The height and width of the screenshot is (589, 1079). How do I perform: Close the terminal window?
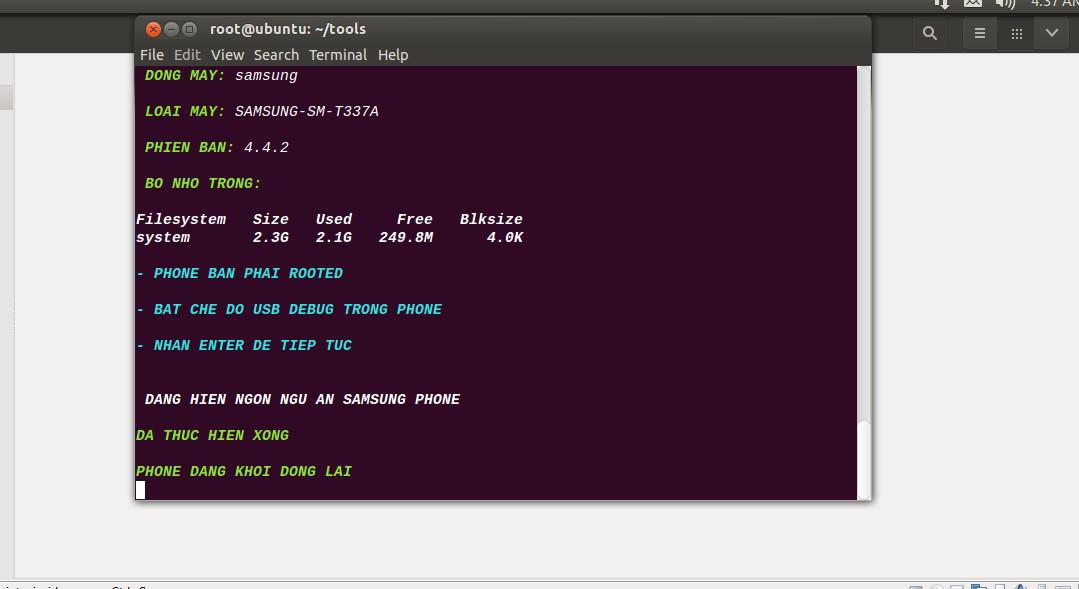tap(153, 30)
